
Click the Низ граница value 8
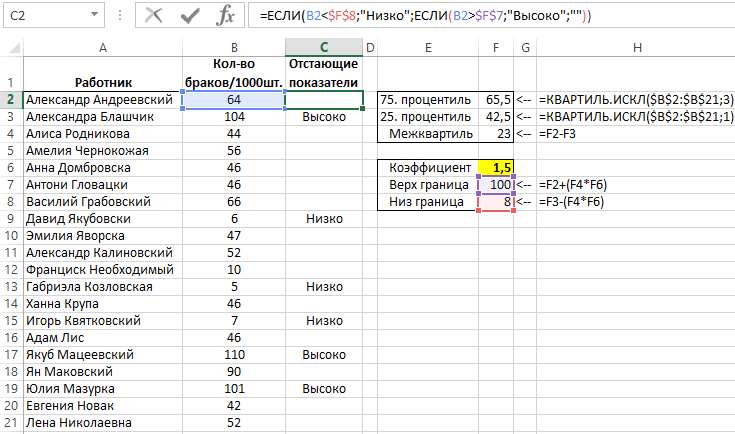point(496,202)
